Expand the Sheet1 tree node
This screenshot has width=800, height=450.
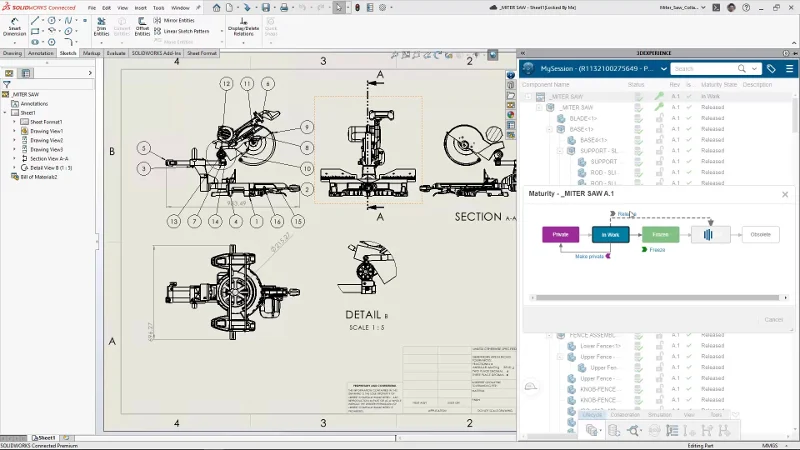[5, 113]
